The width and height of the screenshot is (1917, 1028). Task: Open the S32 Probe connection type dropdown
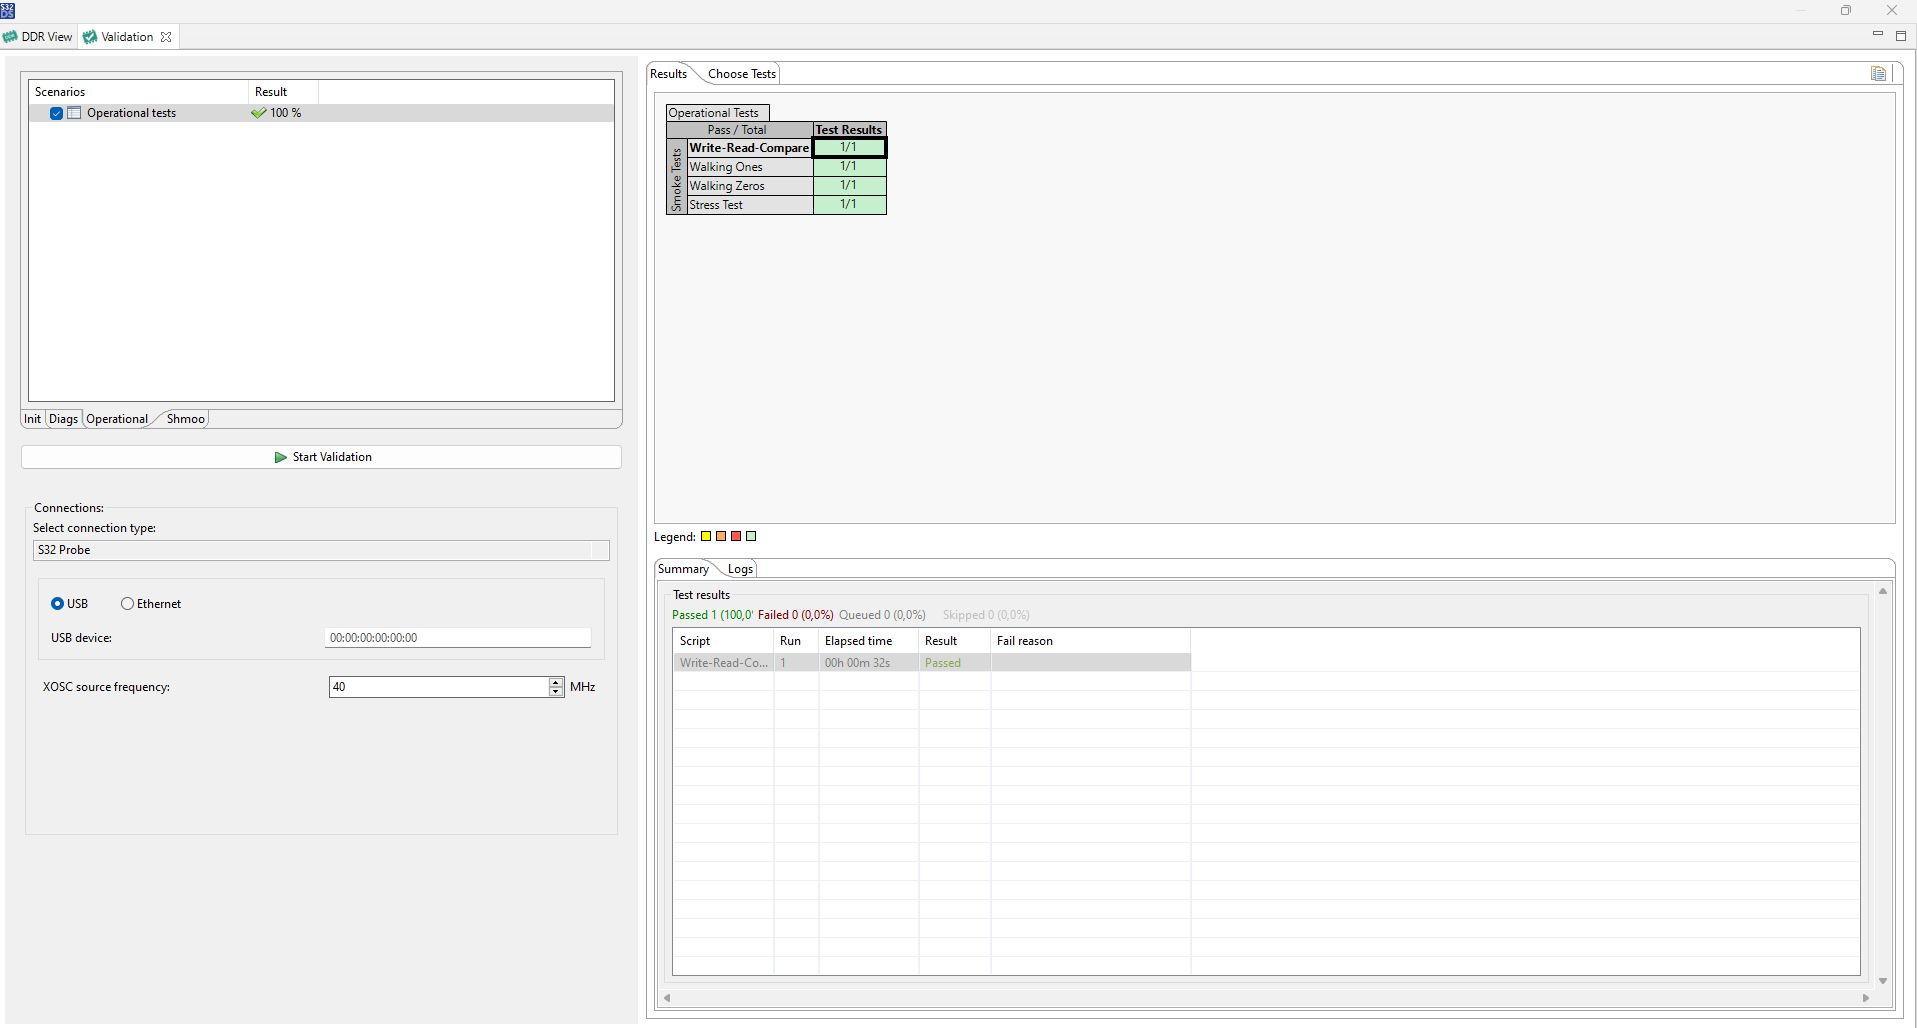[600, 550]
